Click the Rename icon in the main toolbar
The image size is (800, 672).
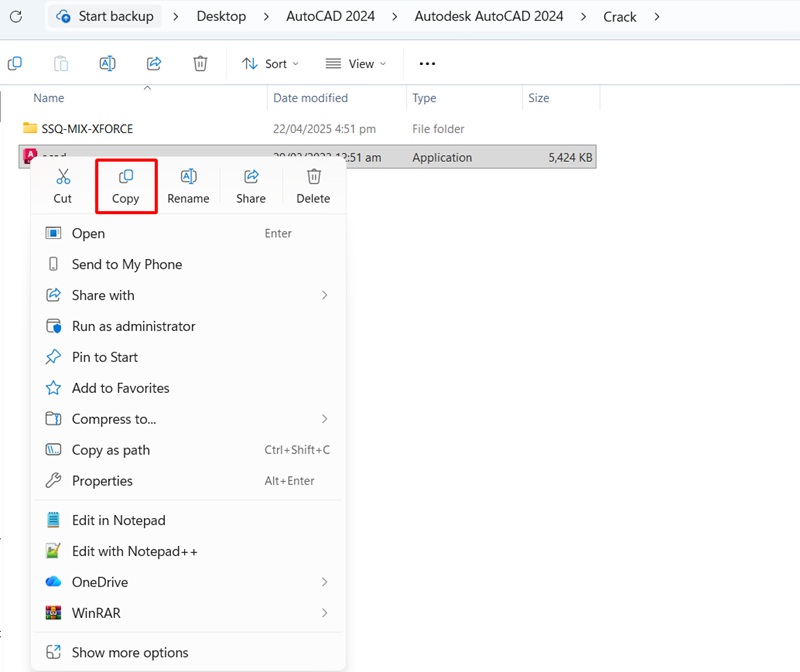106,63
